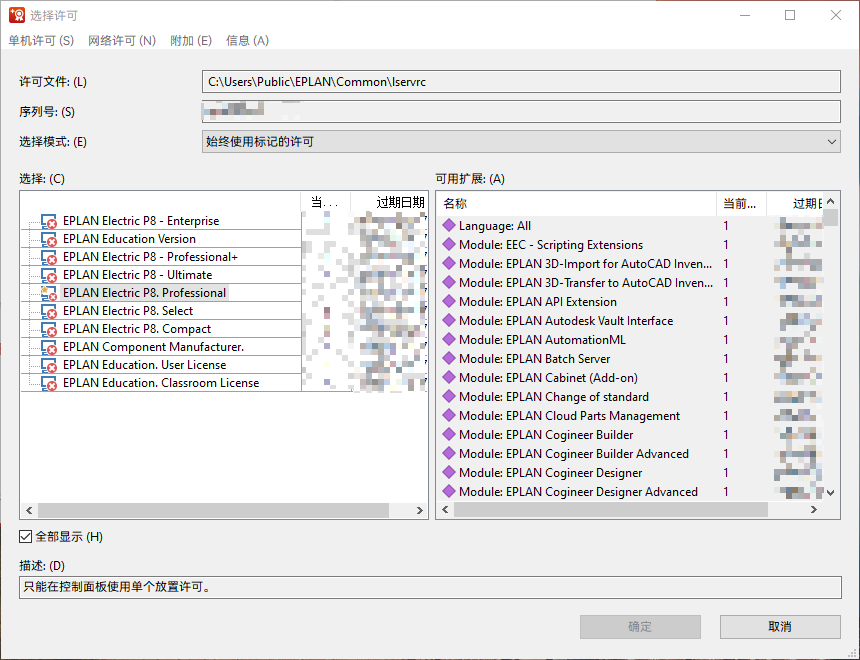Click the license icon for EPLAN Education. Classroom License
This screenshot has height=660, width=860.
(49, 383)
